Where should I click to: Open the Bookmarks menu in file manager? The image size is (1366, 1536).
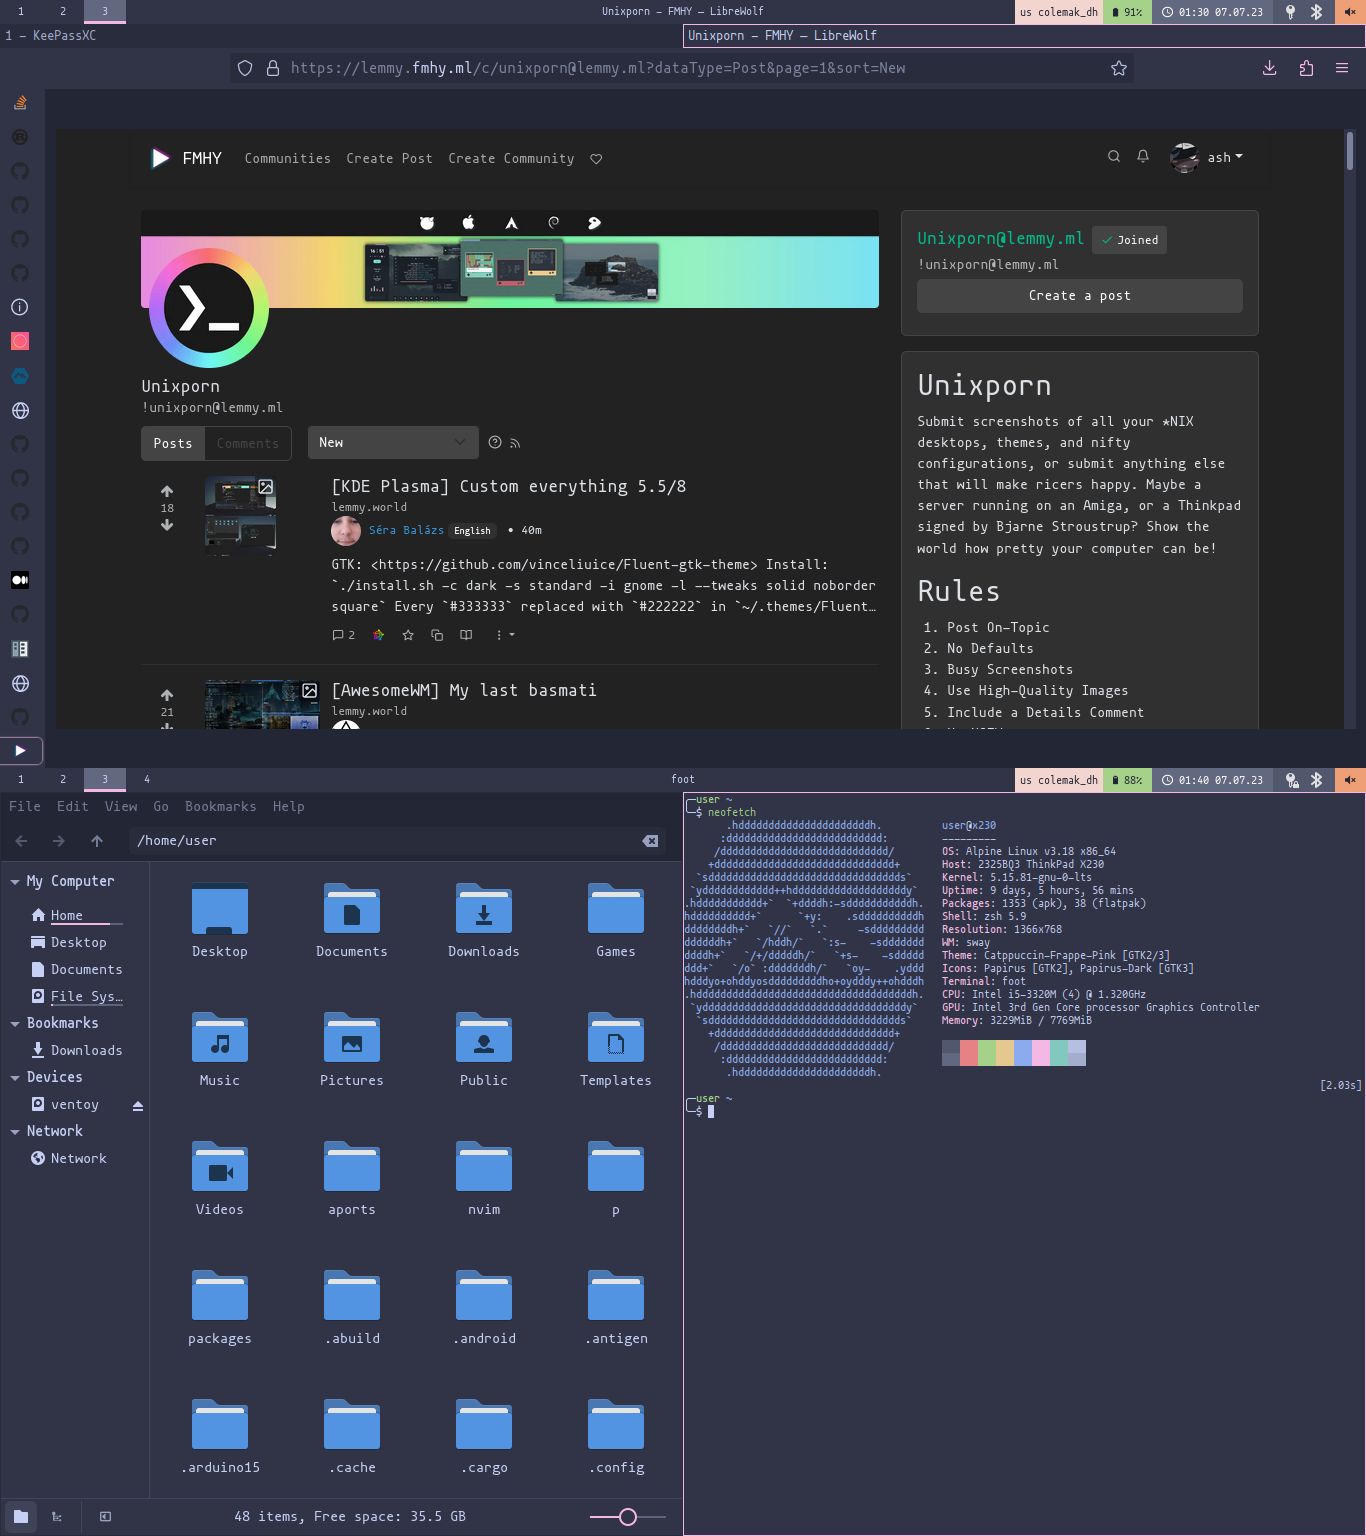click(x=221, y=806)
